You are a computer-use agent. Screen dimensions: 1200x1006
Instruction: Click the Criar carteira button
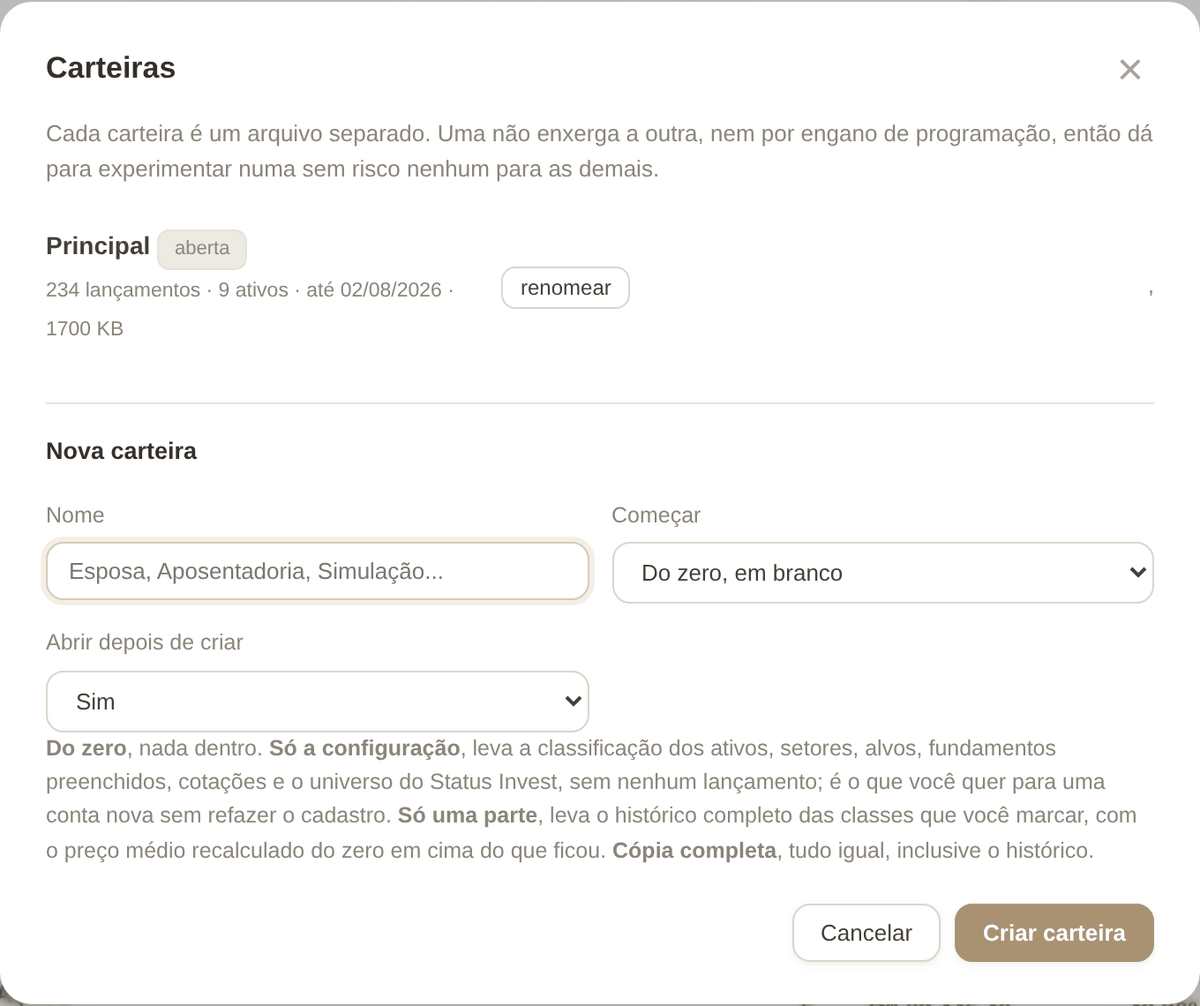click(1054, 933)
